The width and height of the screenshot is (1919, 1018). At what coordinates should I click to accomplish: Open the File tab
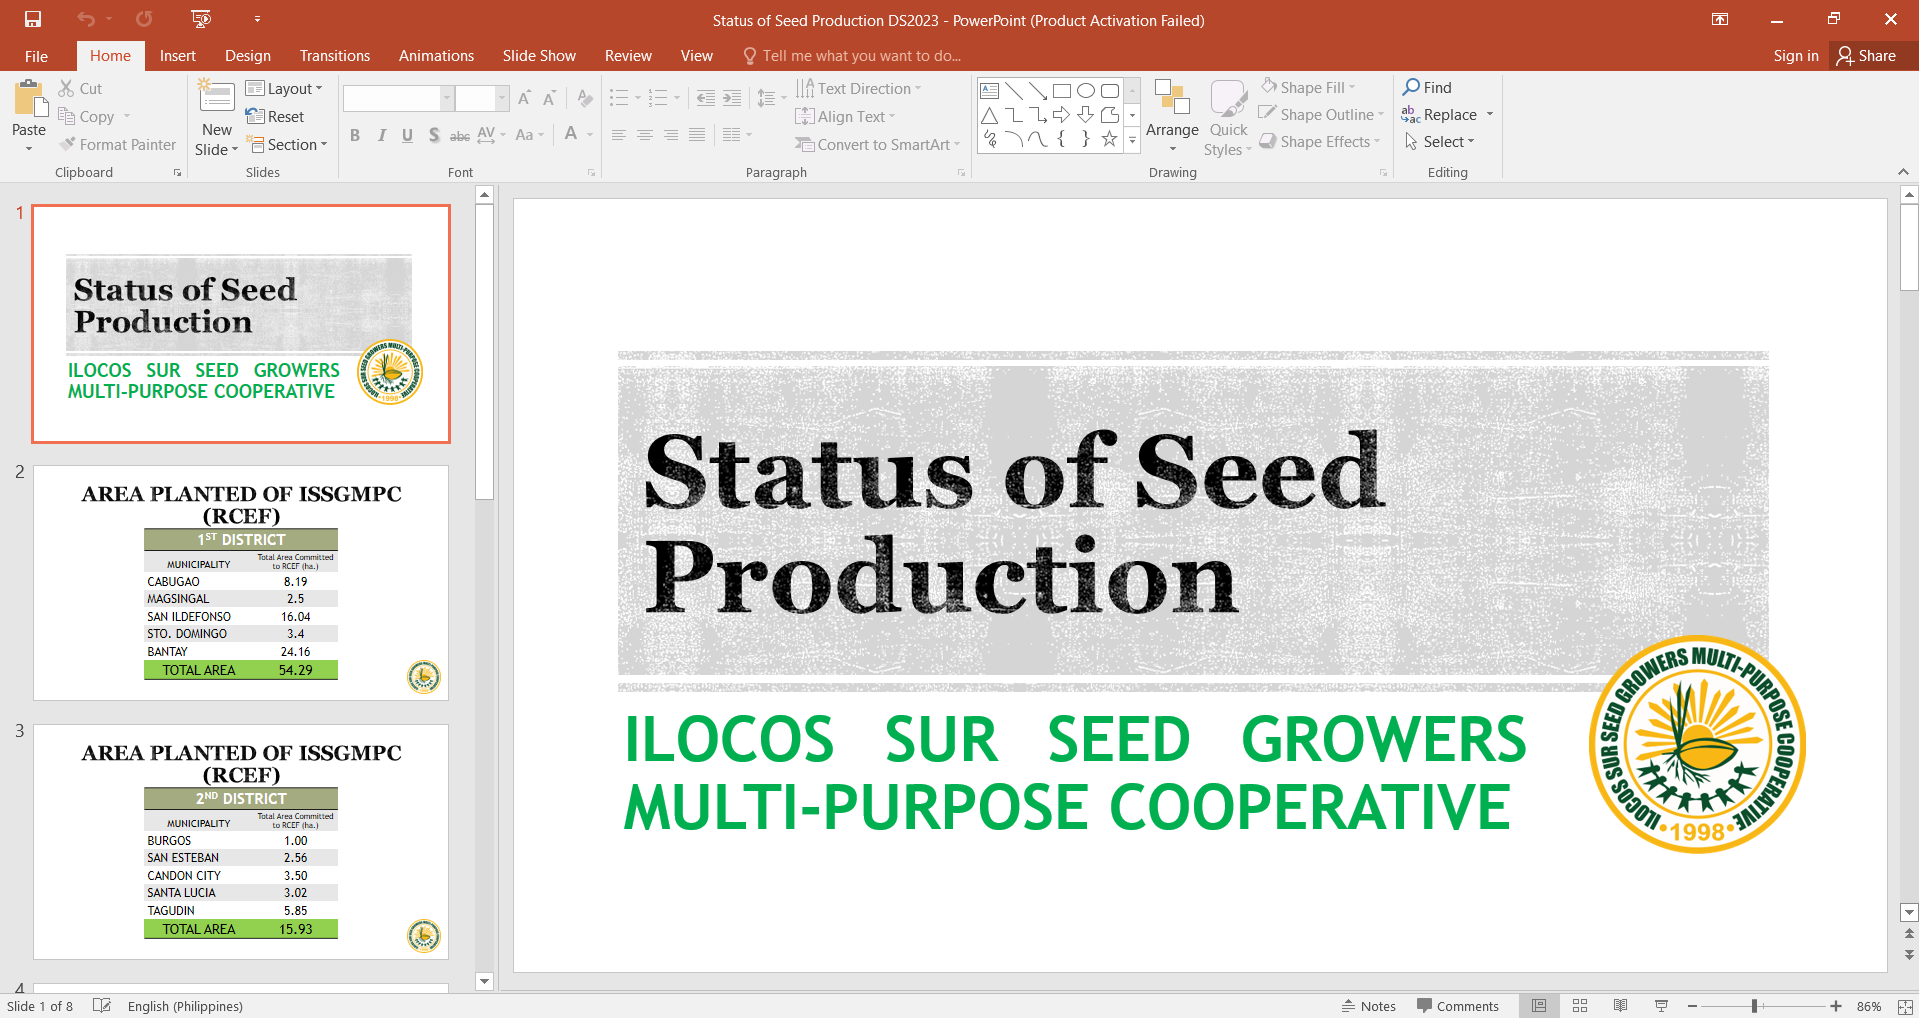36,56
